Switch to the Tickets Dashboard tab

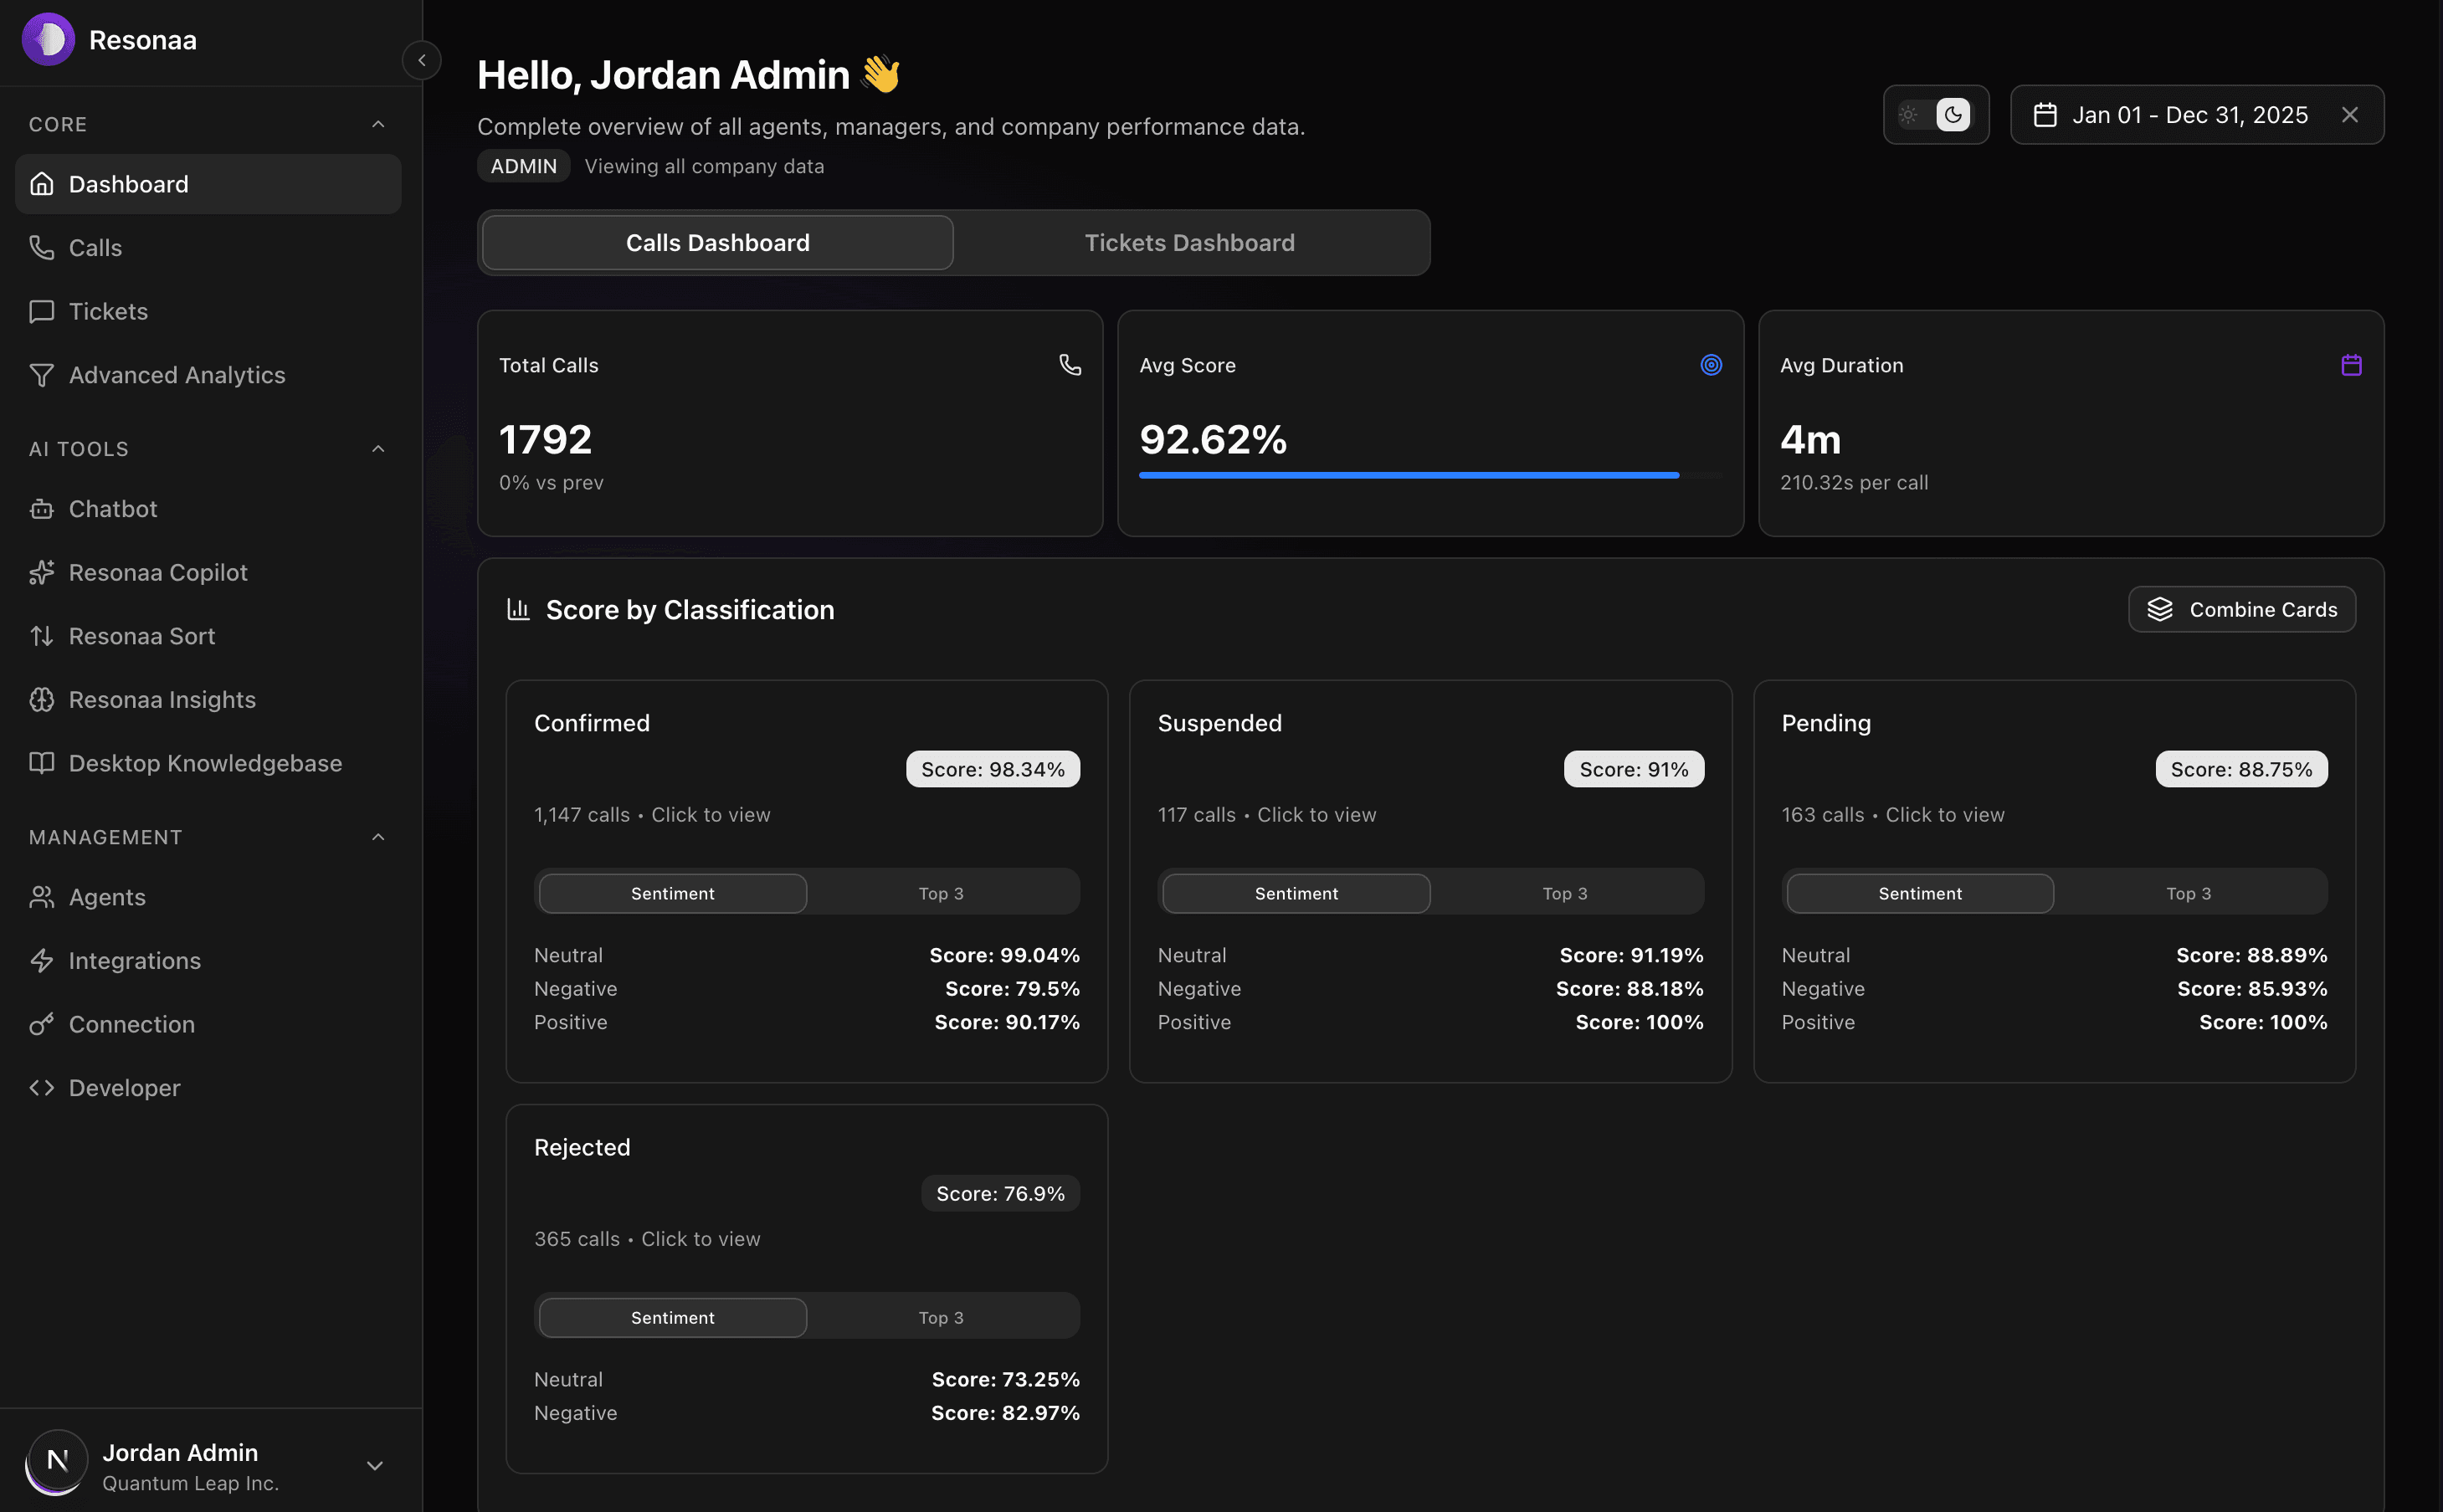tap(1188, 242)
